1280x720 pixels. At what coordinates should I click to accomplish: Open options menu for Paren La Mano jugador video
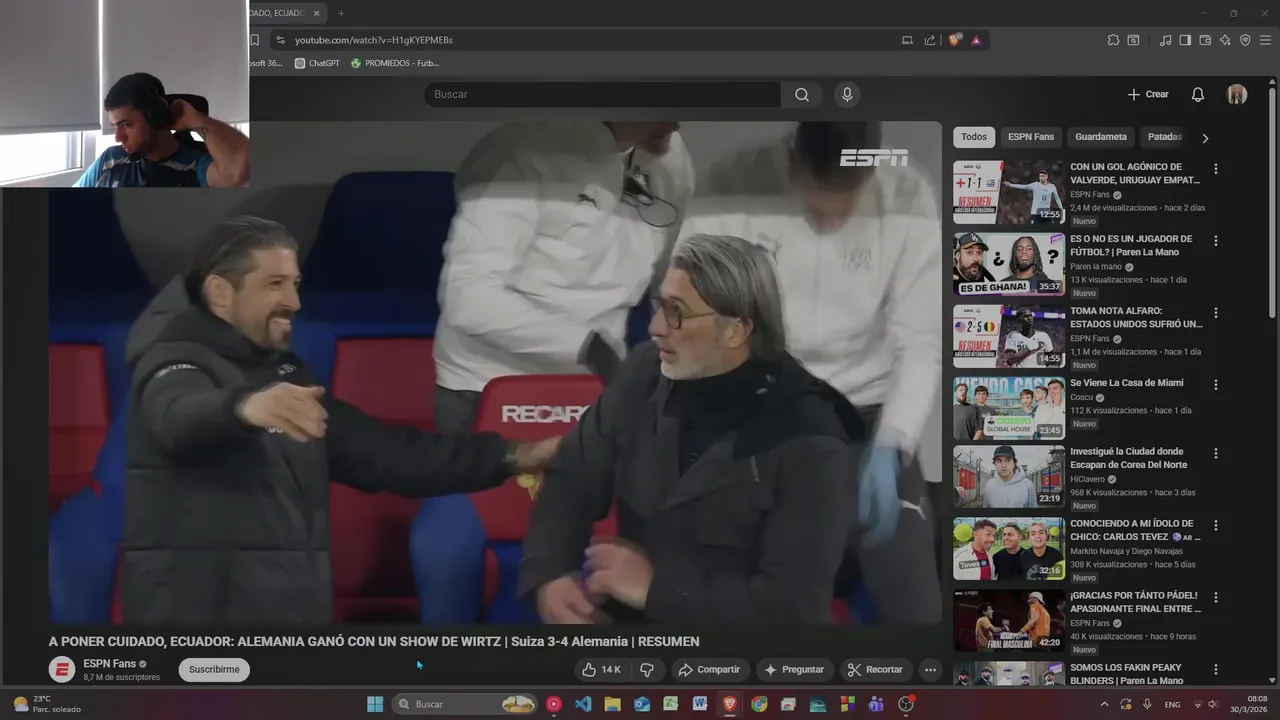coord(1216,241)
